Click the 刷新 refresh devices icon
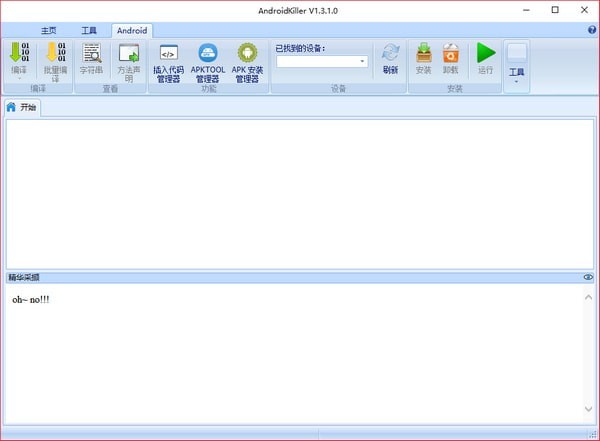 coord(390,54)
